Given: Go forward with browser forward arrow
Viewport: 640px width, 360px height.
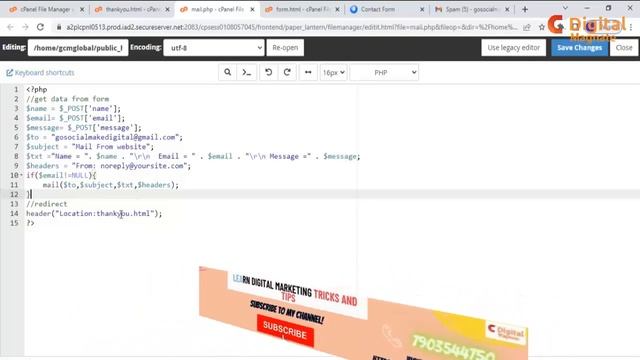Looking at the screenshot, I should [25, 27].
